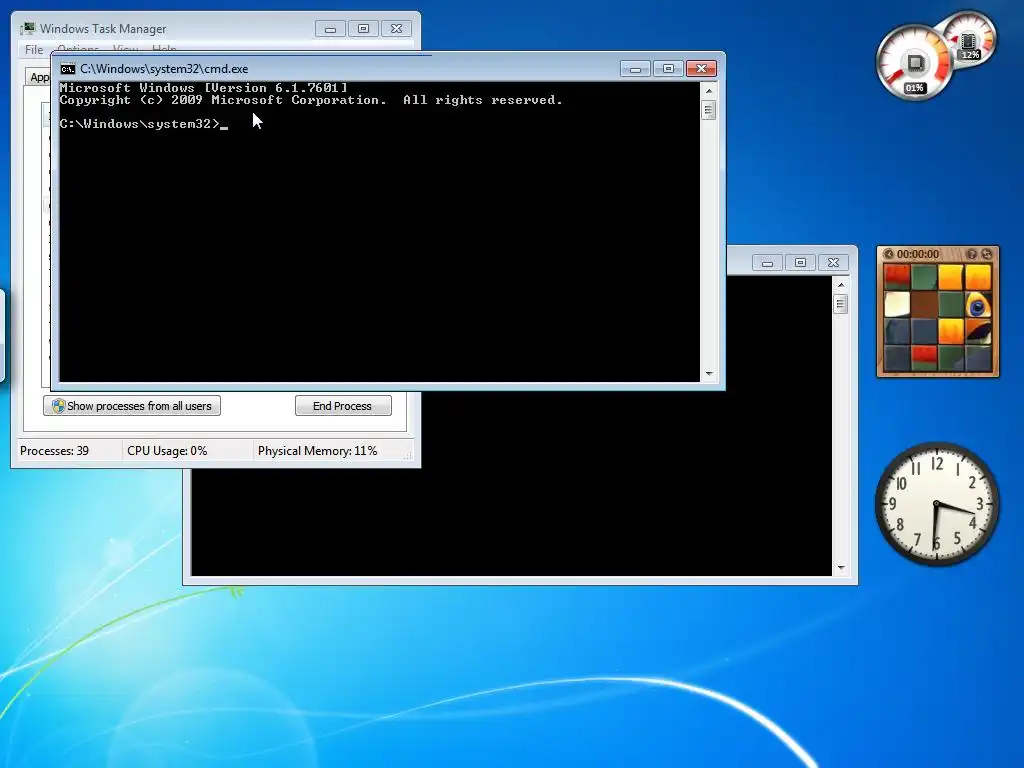
Task: Minimize the background command prompt window
Action: coord(767,263)
